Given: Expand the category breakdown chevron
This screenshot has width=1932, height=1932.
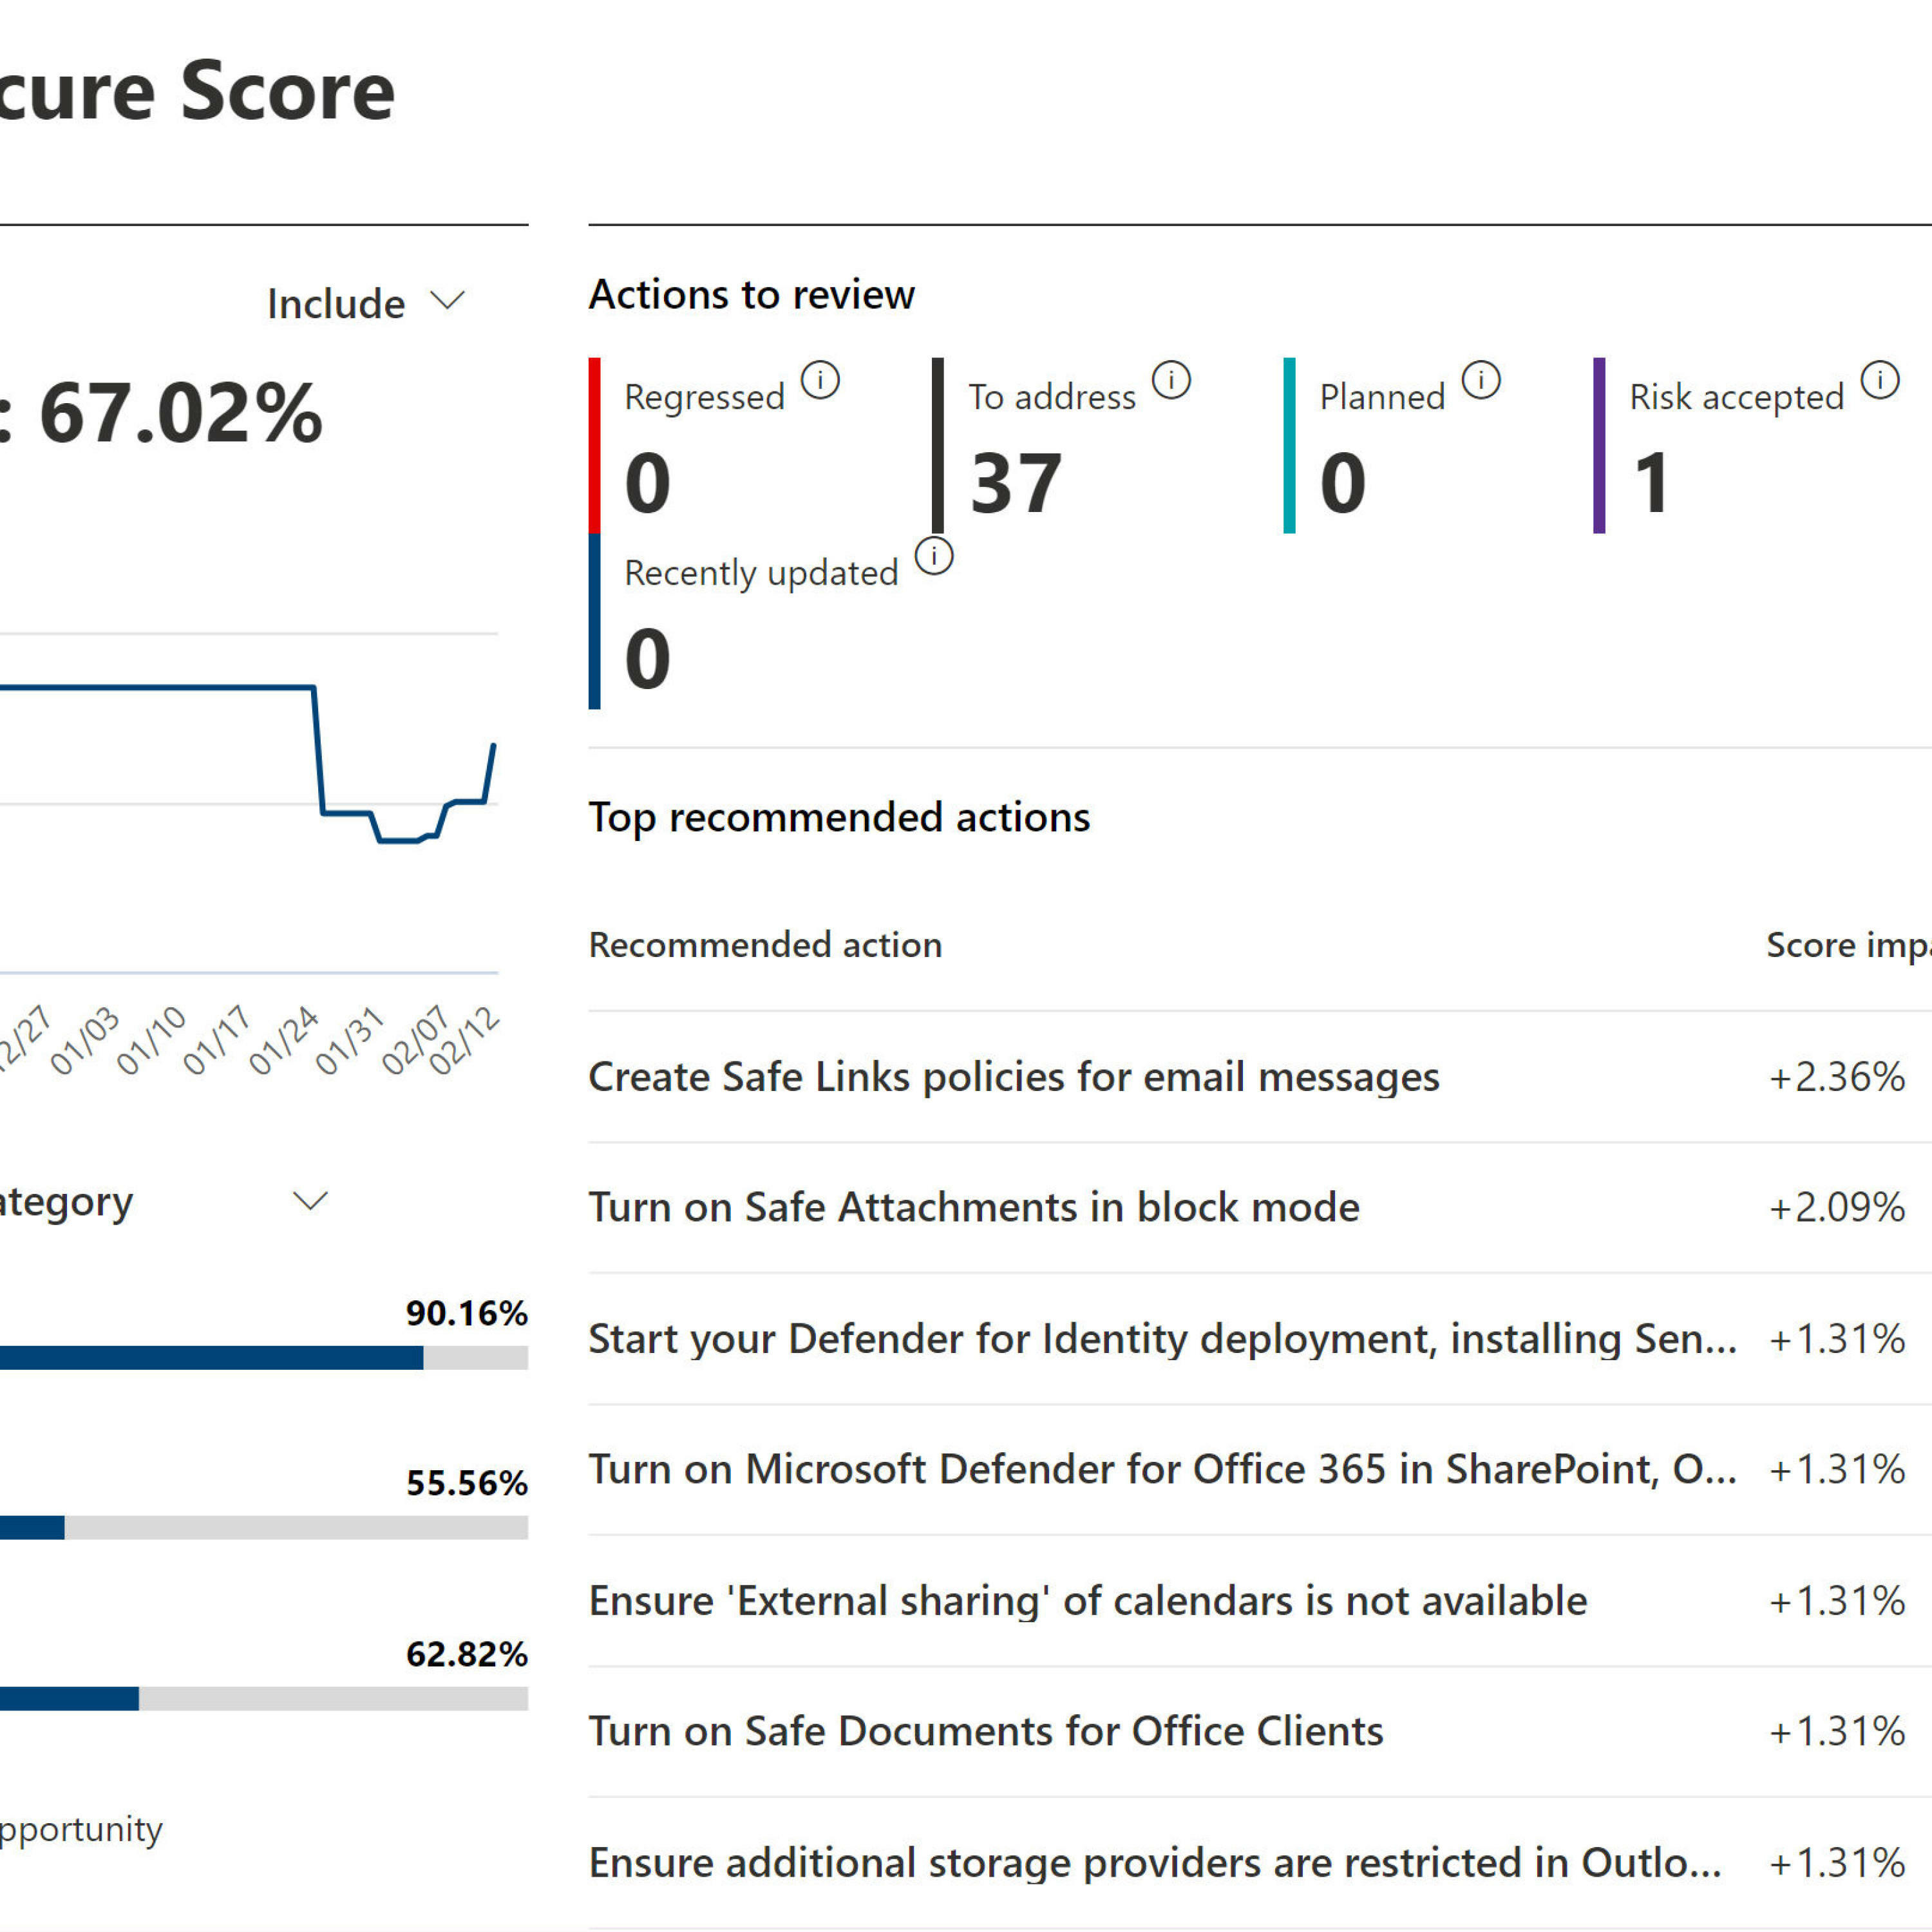Looking at the screenshot, I should point(310,1200).
